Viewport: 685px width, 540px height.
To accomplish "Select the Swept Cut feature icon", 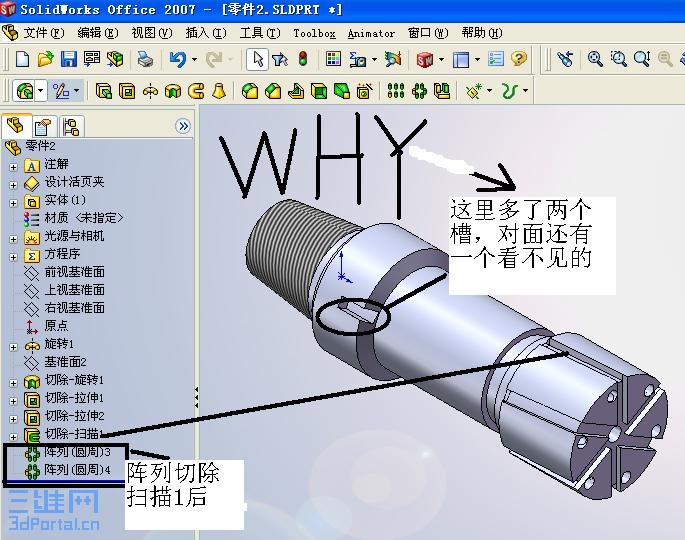I will pos(196,91).
